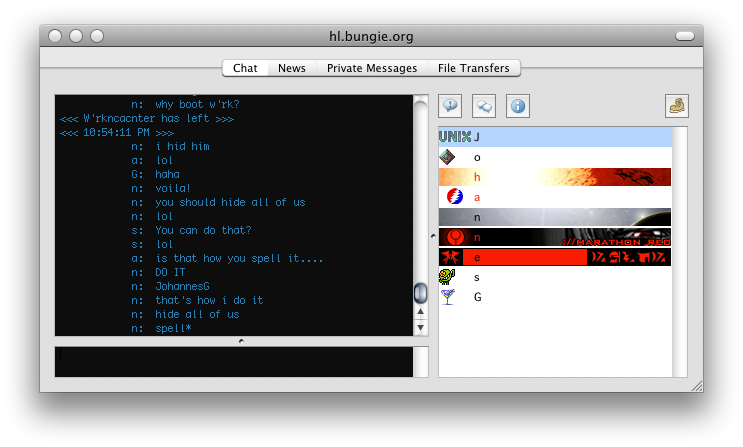The image size is (743, 447).
Task: Switch to the File Transfers tab
Action: [473, 68]
